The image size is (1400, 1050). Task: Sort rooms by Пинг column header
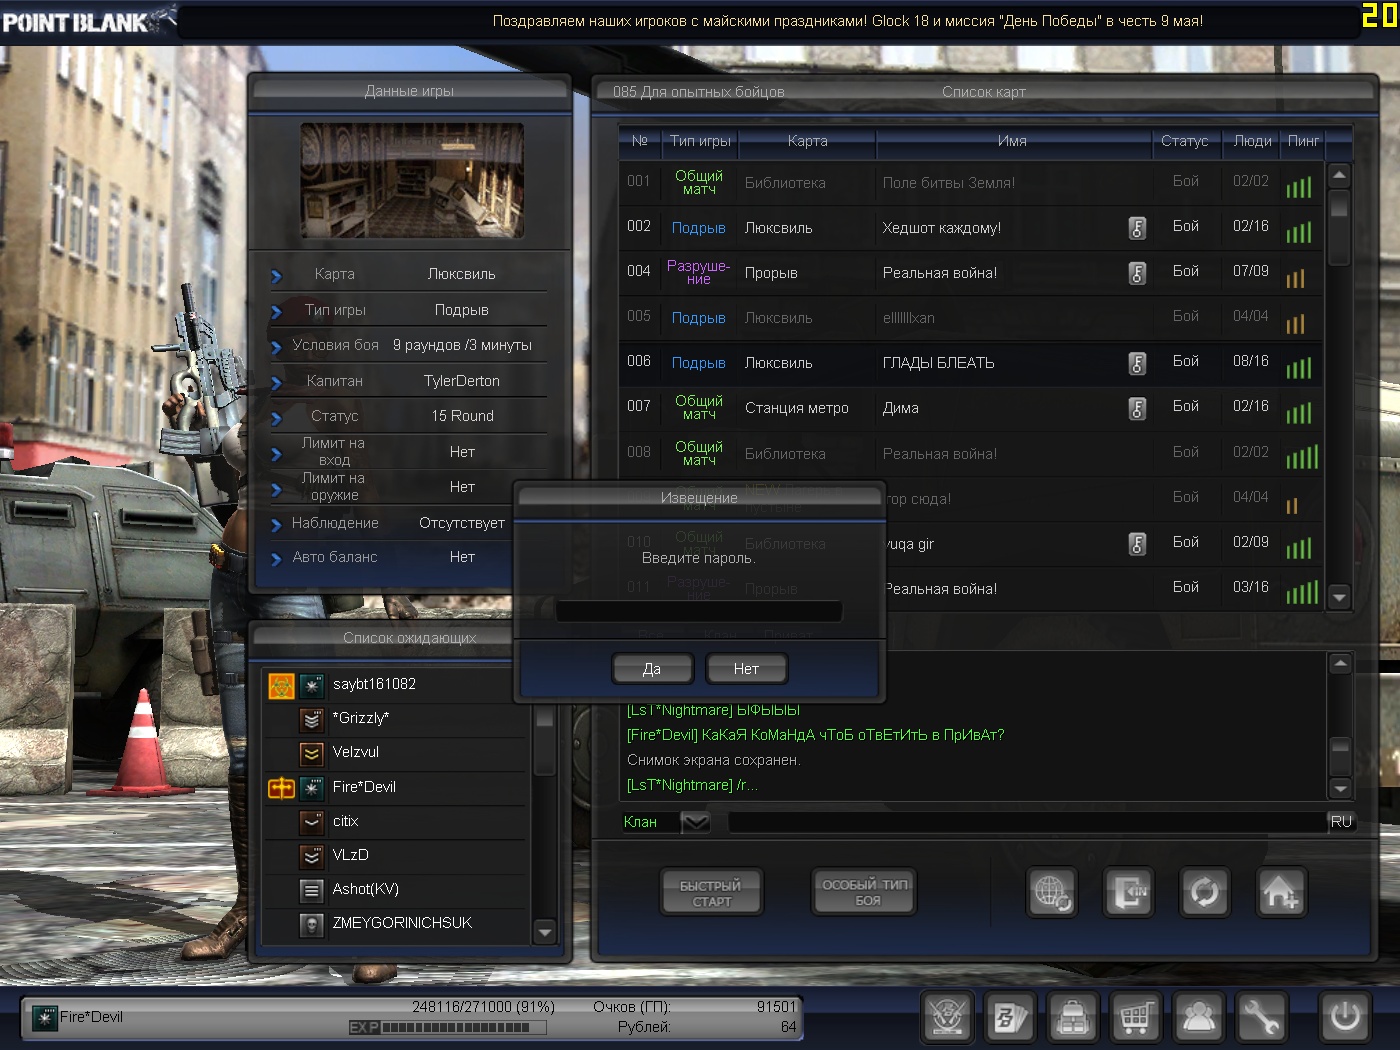point(1303,141)
